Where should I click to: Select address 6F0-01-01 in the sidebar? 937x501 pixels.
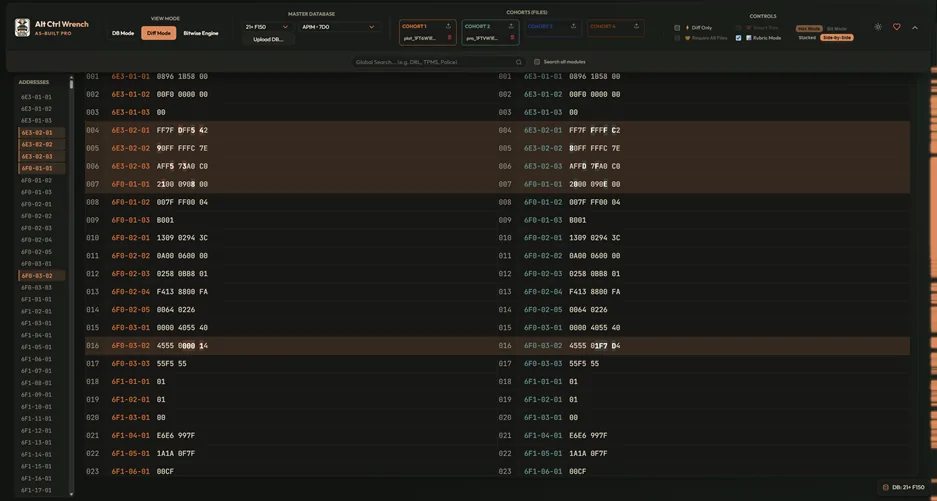[42, 169]
